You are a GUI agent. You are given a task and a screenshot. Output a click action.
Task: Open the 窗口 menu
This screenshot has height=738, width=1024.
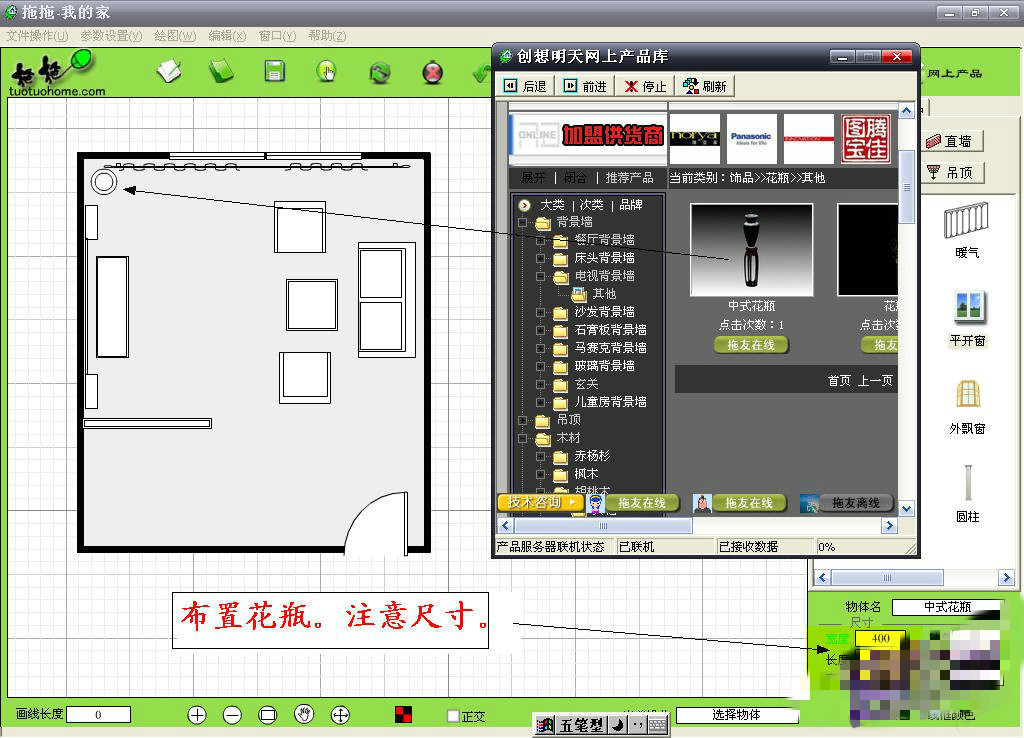[x=278, y=36]
